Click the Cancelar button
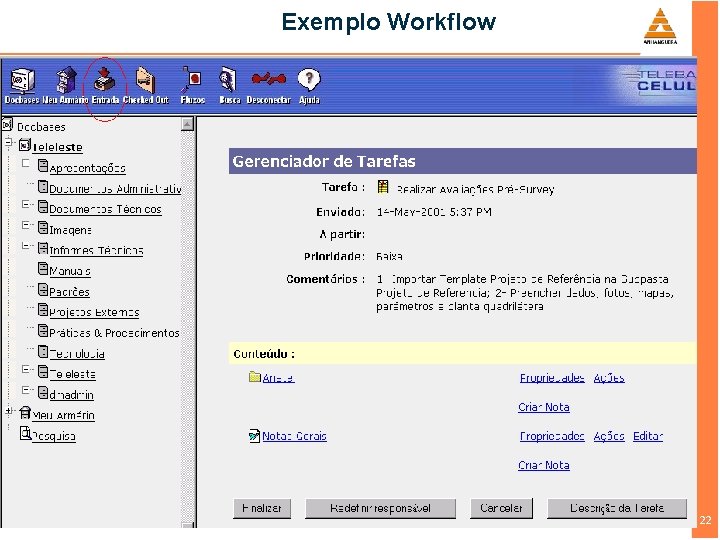 [501, 508]
